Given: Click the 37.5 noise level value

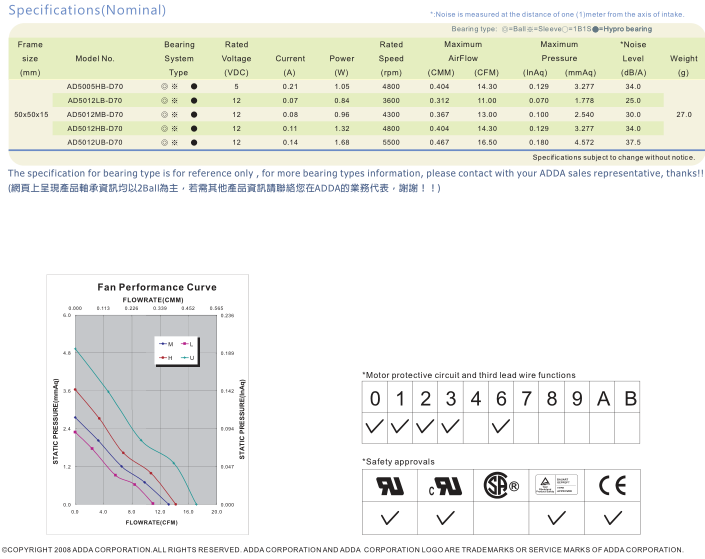Looking at the screenshot, I should pos(633,143).
